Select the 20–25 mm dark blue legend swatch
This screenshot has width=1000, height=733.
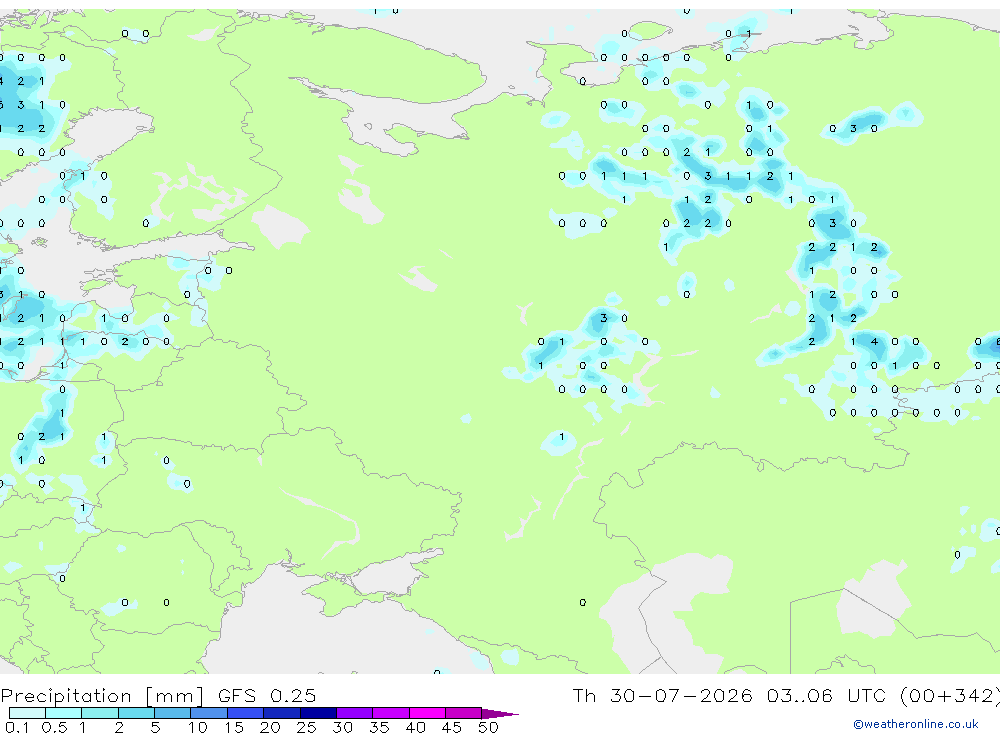[x=282, y=713]
